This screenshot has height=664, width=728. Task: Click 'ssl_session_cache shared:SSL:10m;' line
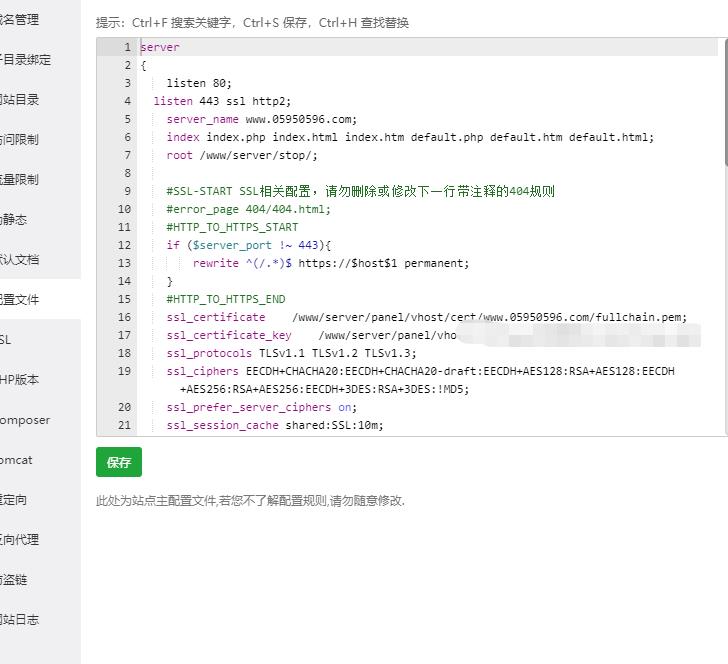(x=275, y=425)
